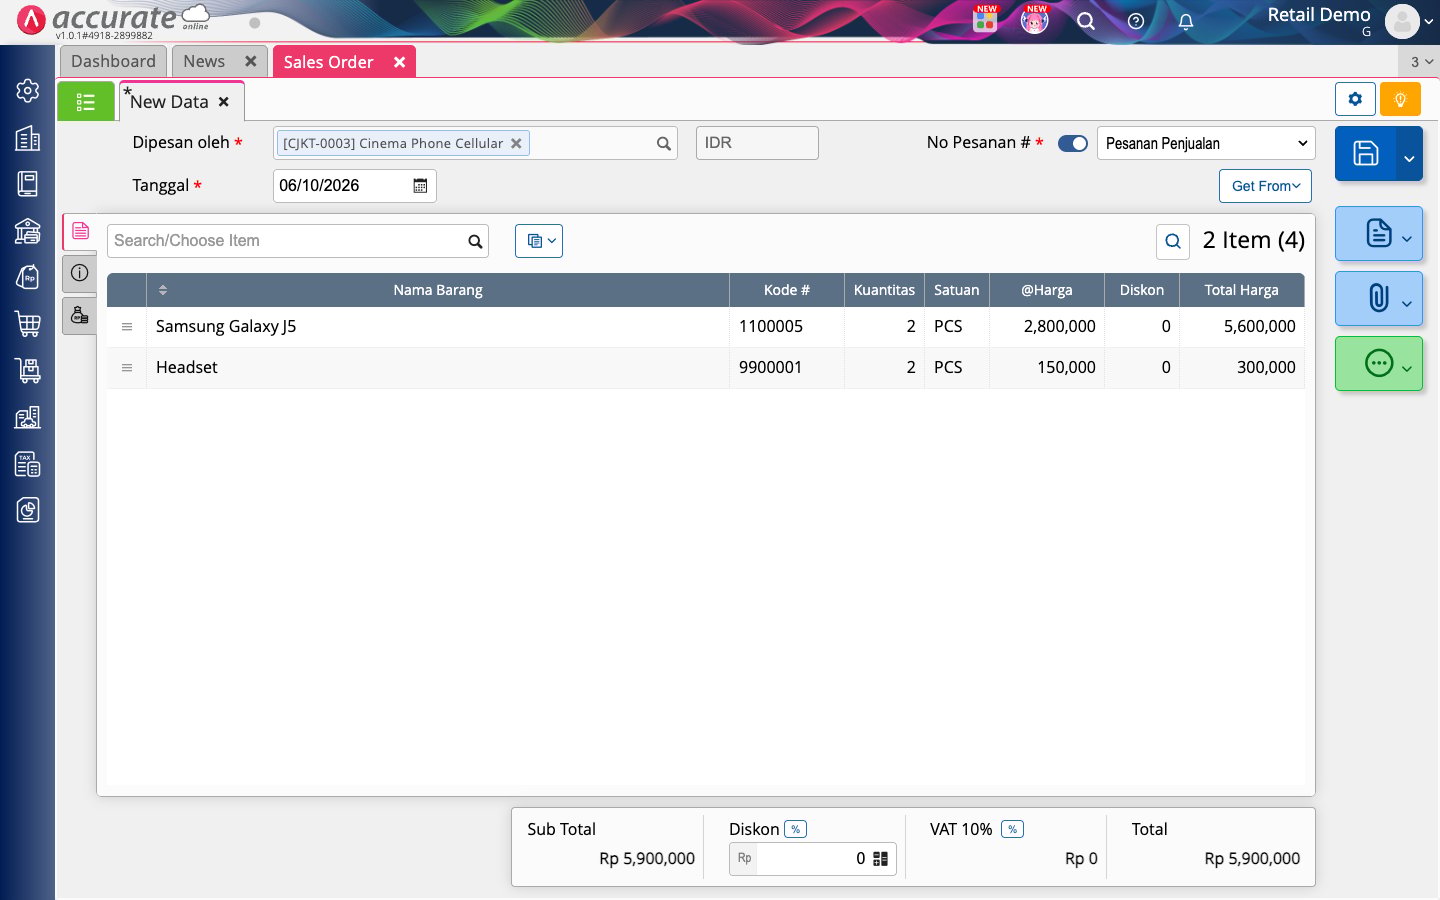Toggle VAT 10% percent button
This screenshot has height=900, width=1440.
pos(1012,829)
